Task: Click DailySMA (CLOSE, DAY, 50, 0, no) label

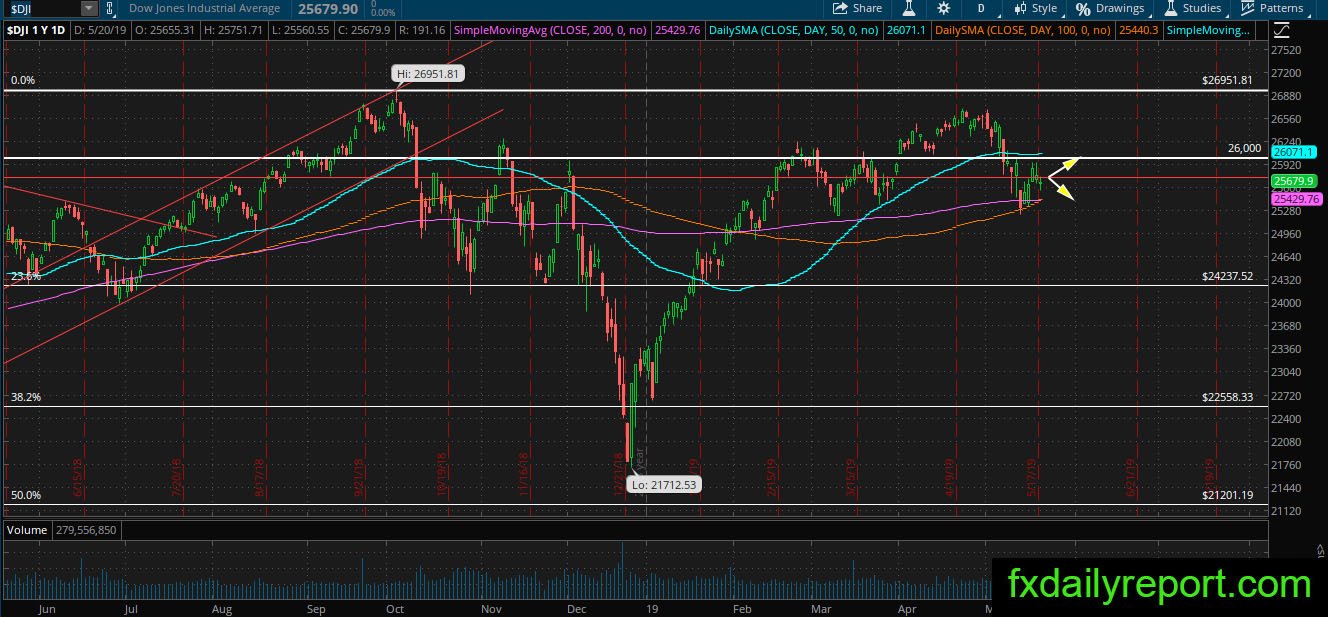Action: pyautogui.click(x=792, y=30)
